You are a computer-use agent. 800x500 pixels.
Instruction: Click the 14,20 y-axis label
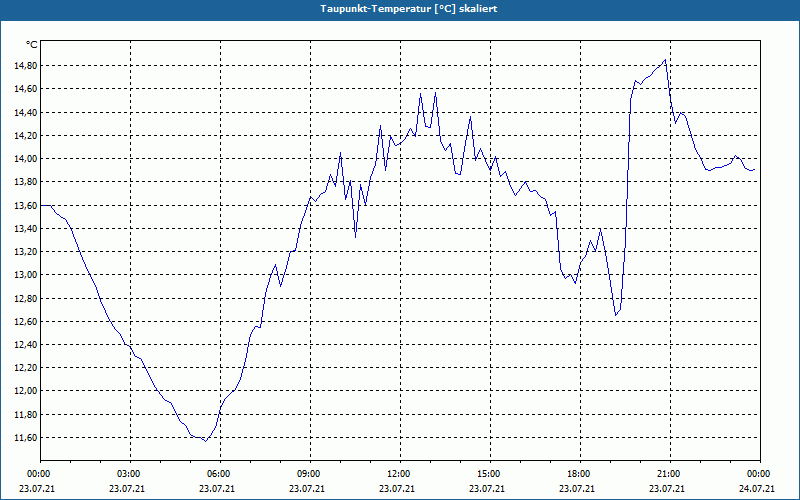tap(25, 135)
